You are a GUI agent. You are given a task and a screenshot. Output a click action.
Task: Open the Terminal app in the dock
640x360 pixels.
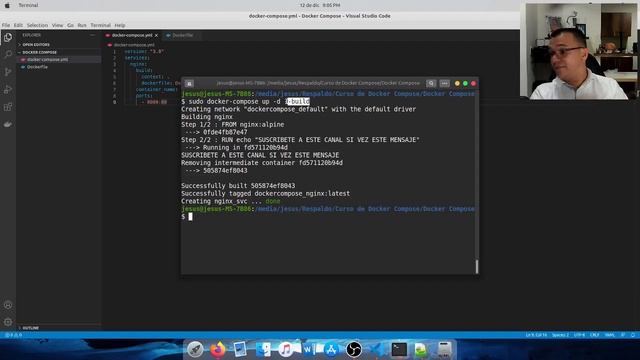399,349
